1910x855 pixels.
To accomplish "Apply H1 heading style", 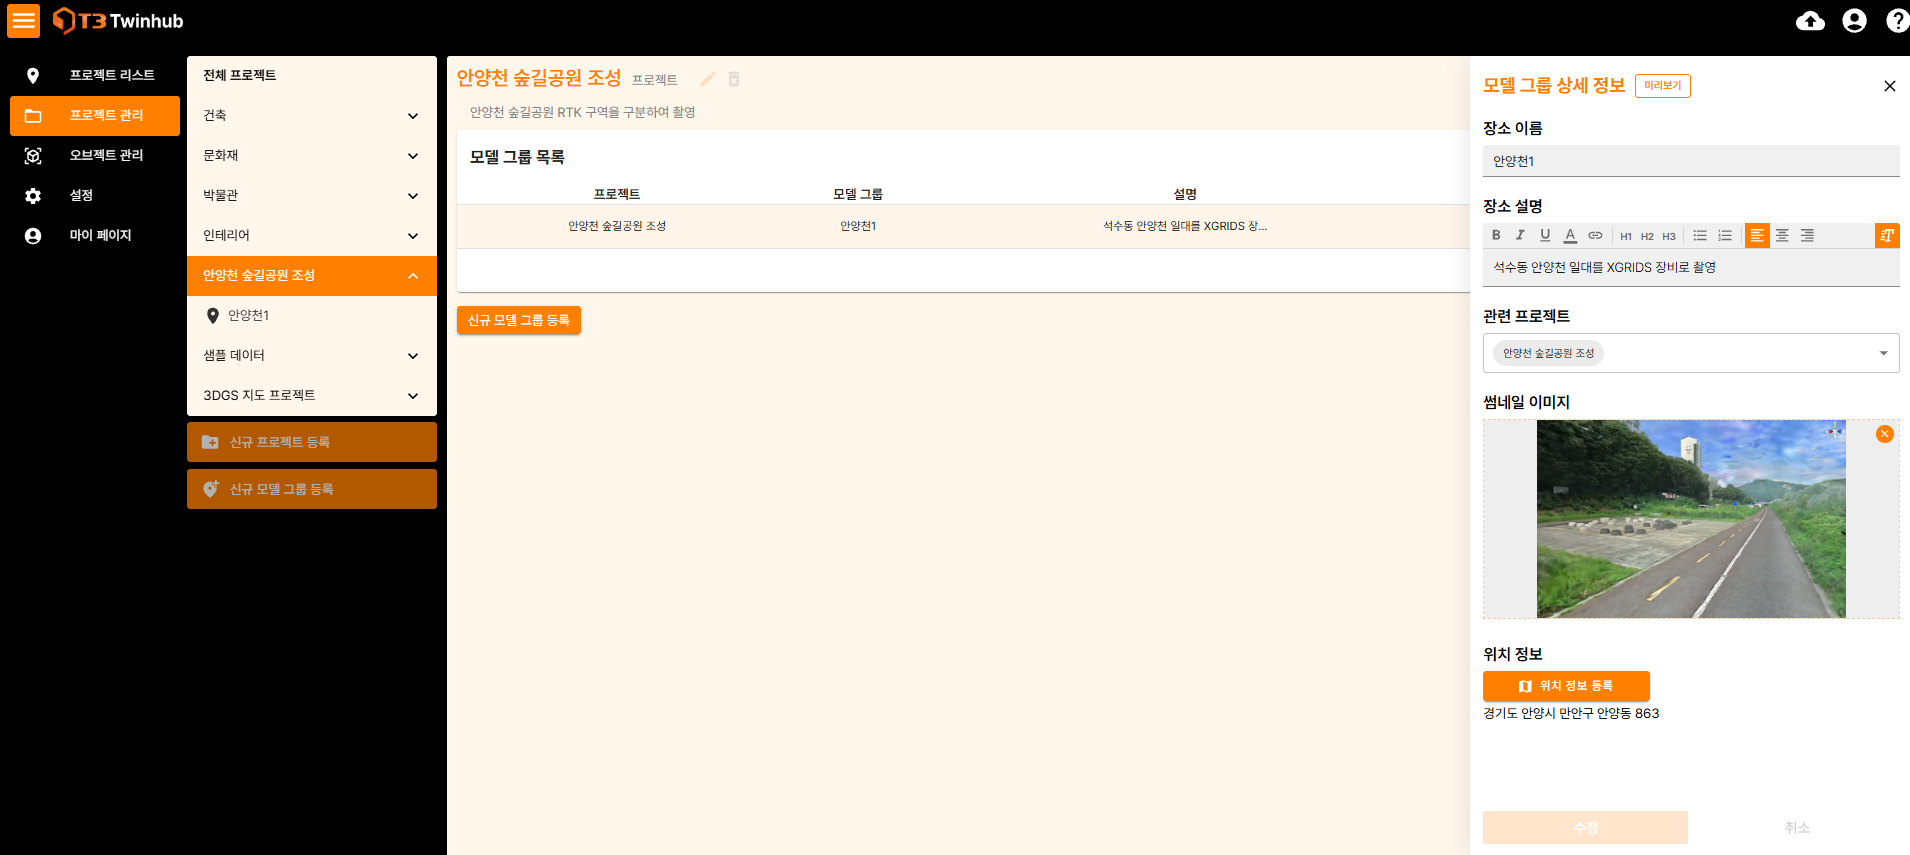I will click(1626, 236).
